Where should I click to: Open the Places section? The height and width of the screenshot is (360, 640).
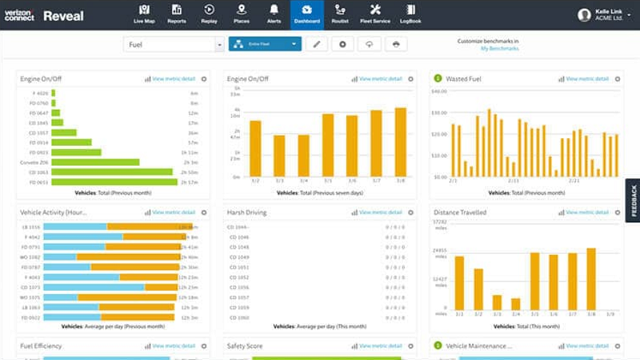pyautogui.click(x=241, y=15)
